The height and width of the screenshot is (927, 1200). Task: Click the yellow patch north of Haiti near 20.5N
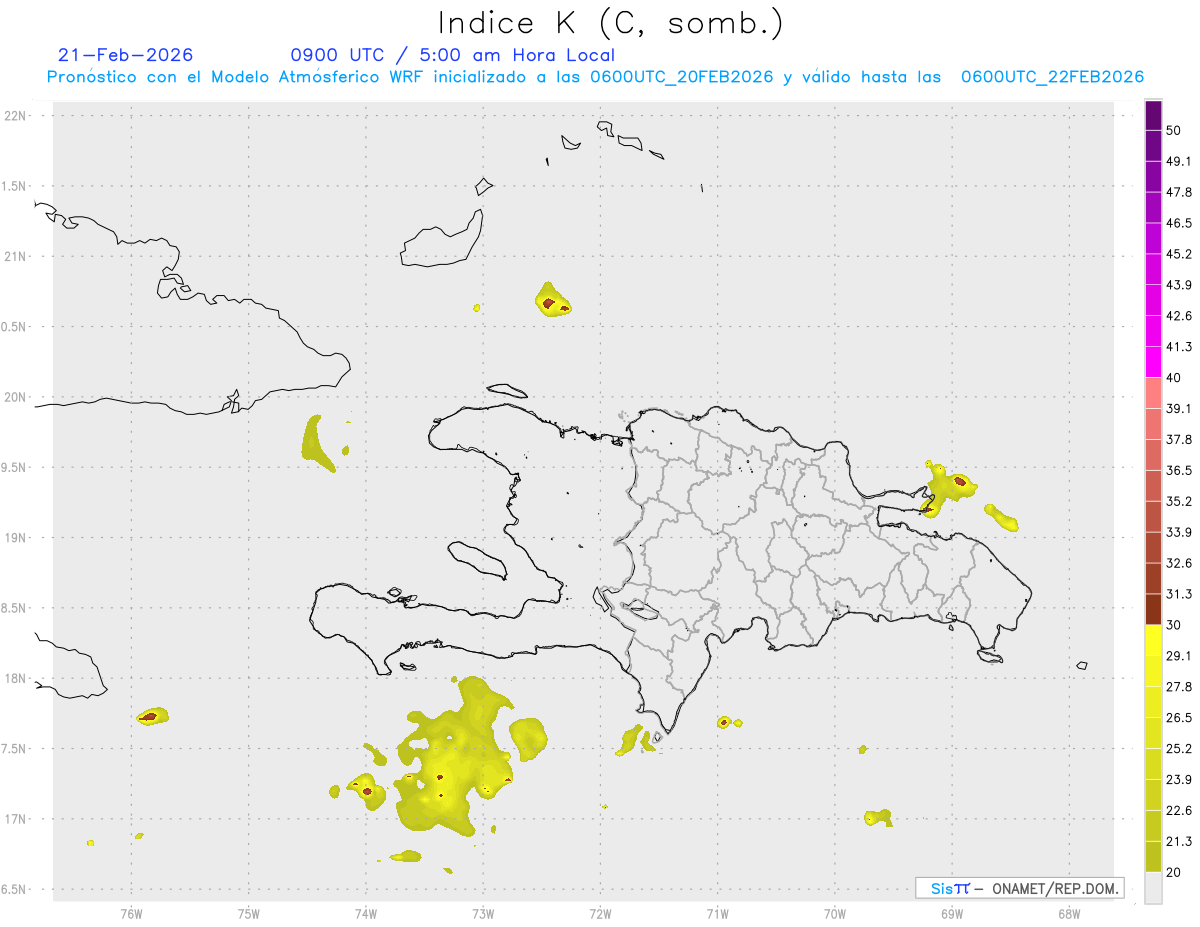click(x=552, y=301)
